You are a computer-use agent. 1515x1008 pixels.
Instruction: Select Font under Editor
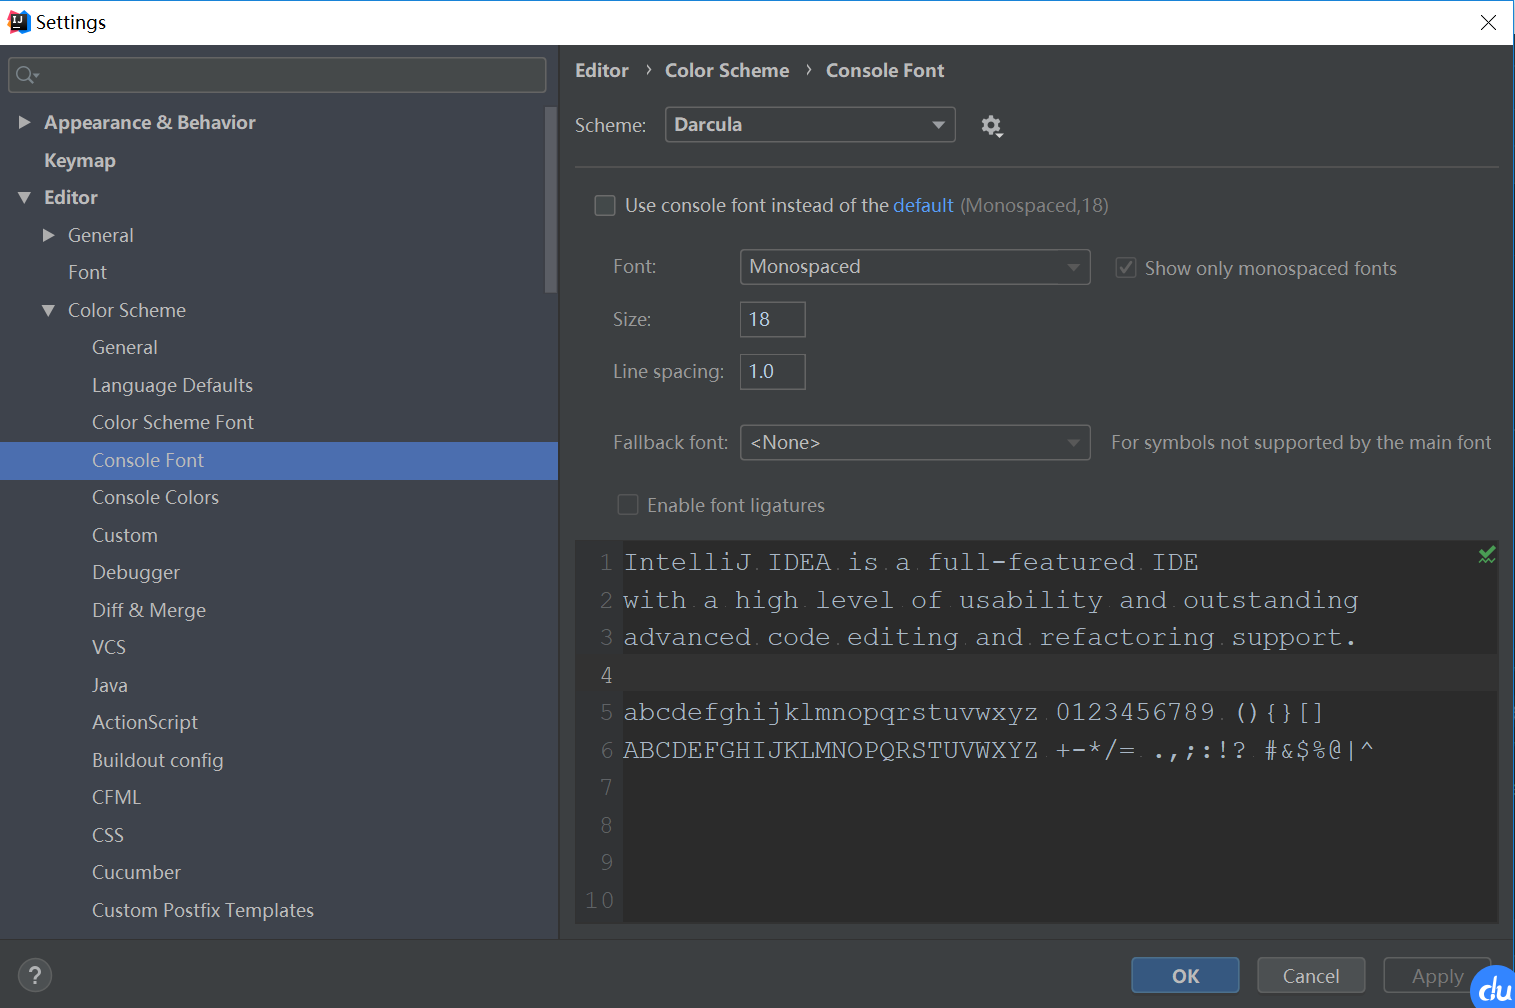(87, 273)
